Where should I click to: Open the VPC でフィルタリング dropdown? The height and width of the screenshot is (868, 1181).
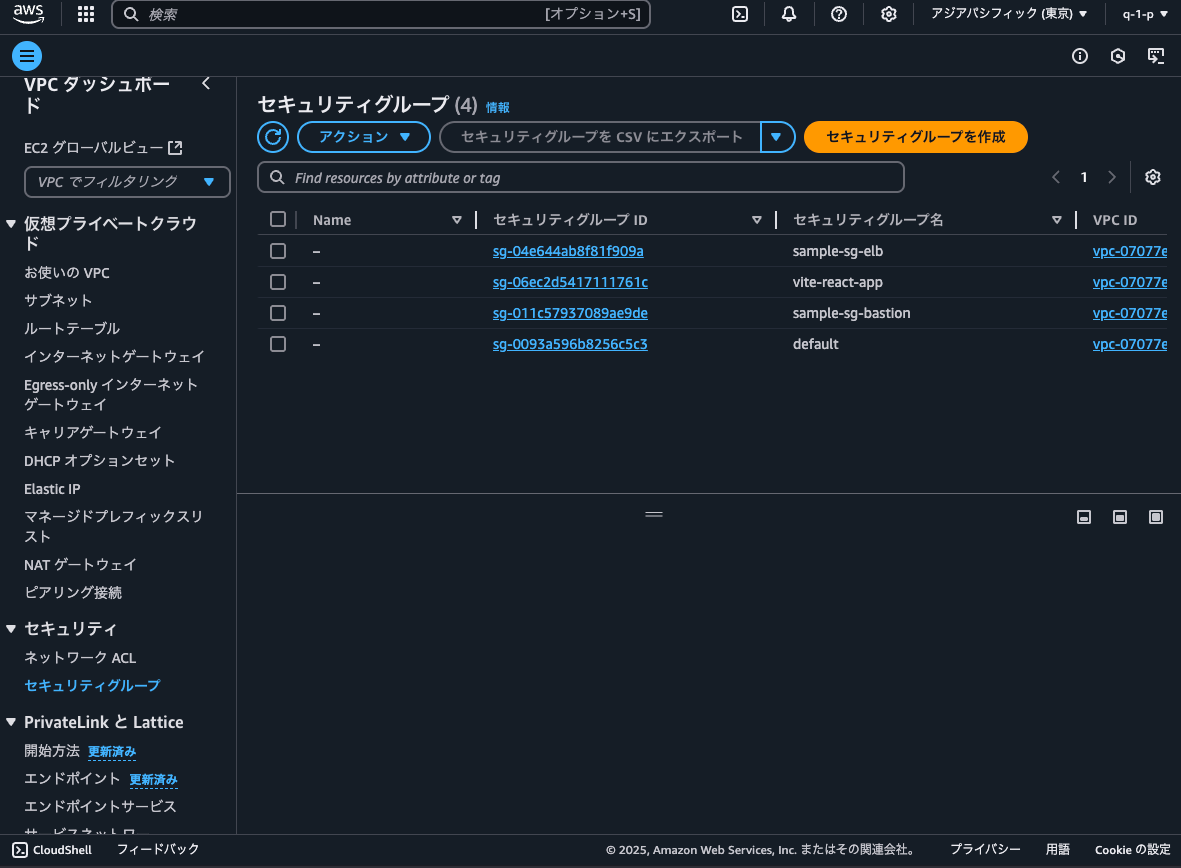click(127, 182)
